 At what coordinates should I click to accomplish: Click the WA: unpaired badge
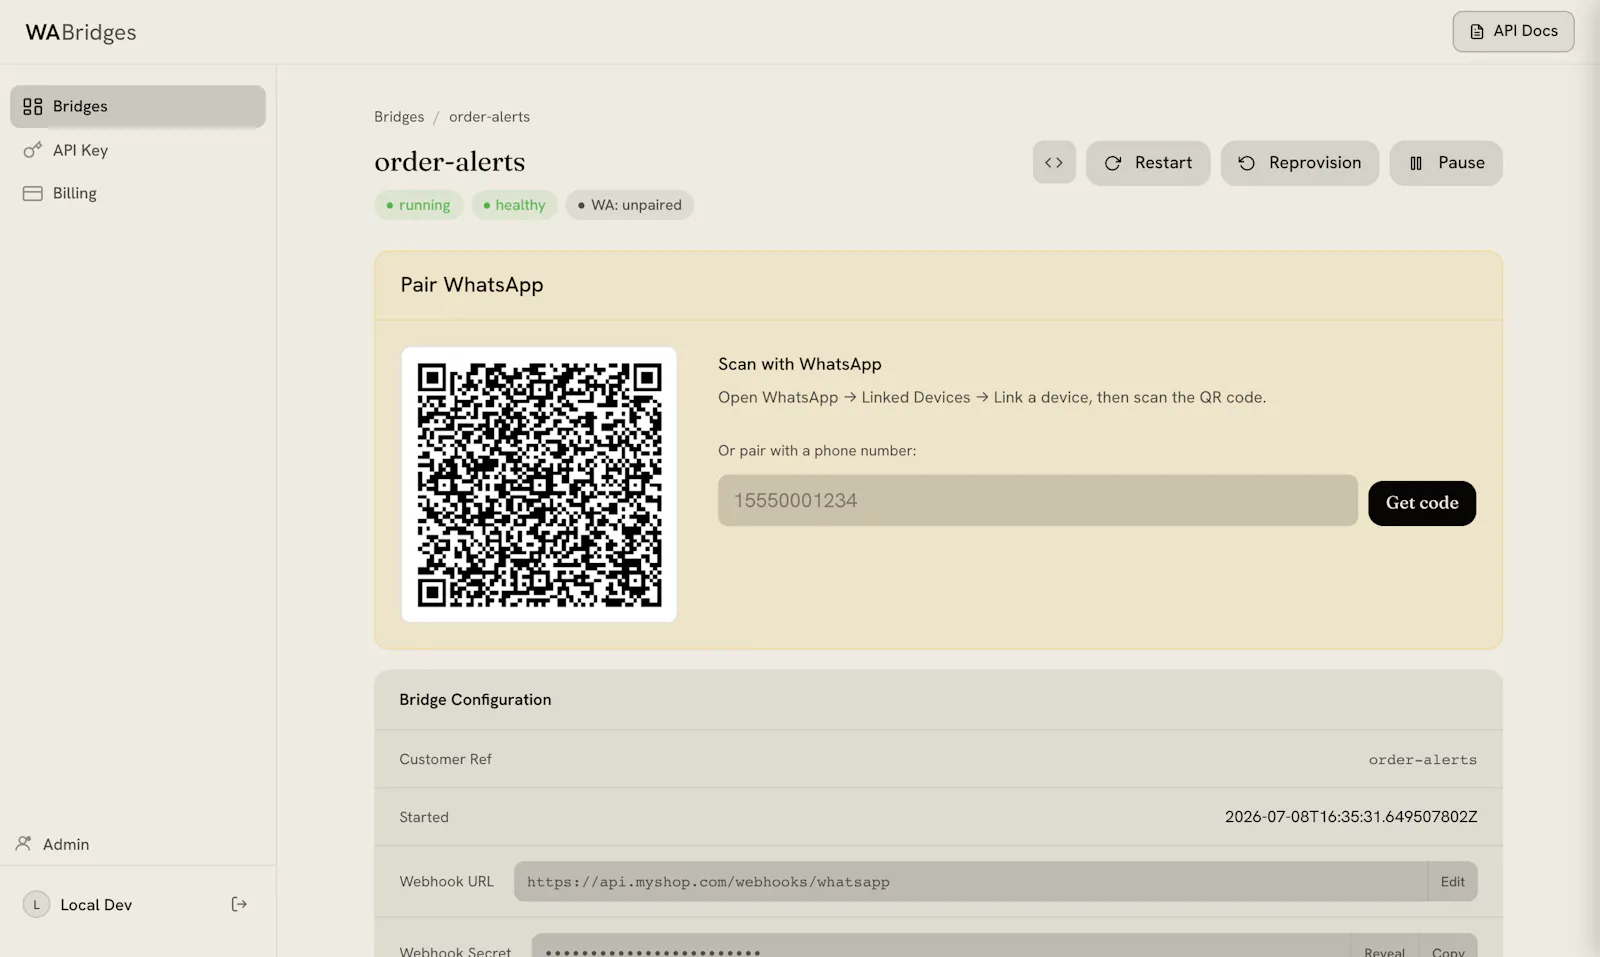630,205
